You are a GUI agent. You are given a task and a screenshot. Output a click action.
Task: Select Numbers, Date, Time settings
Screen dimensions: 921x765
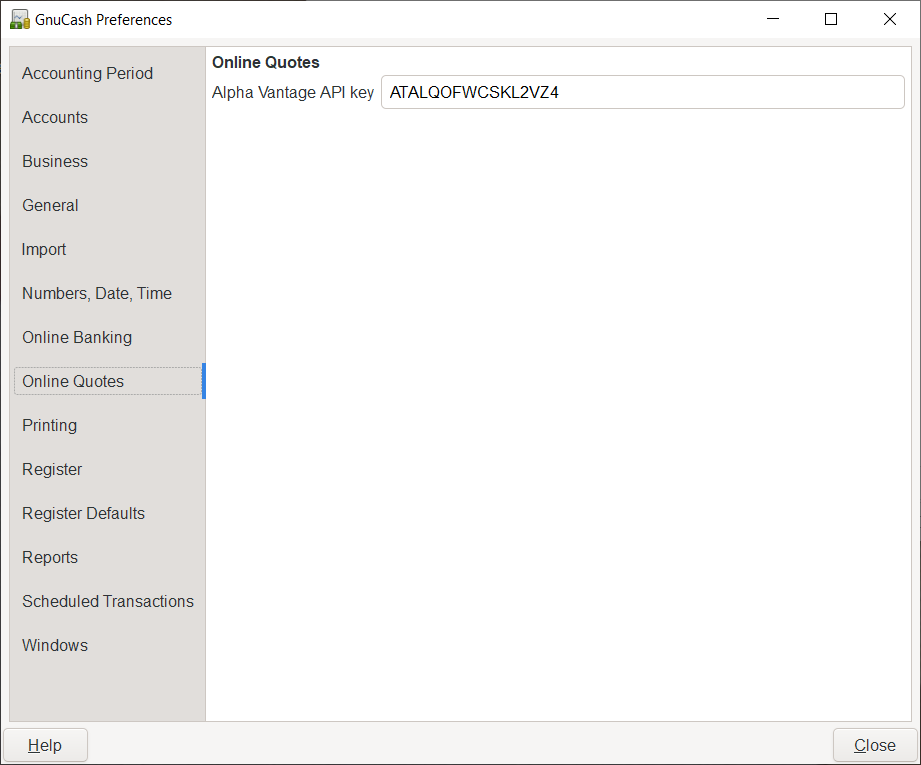click(97, 293)
